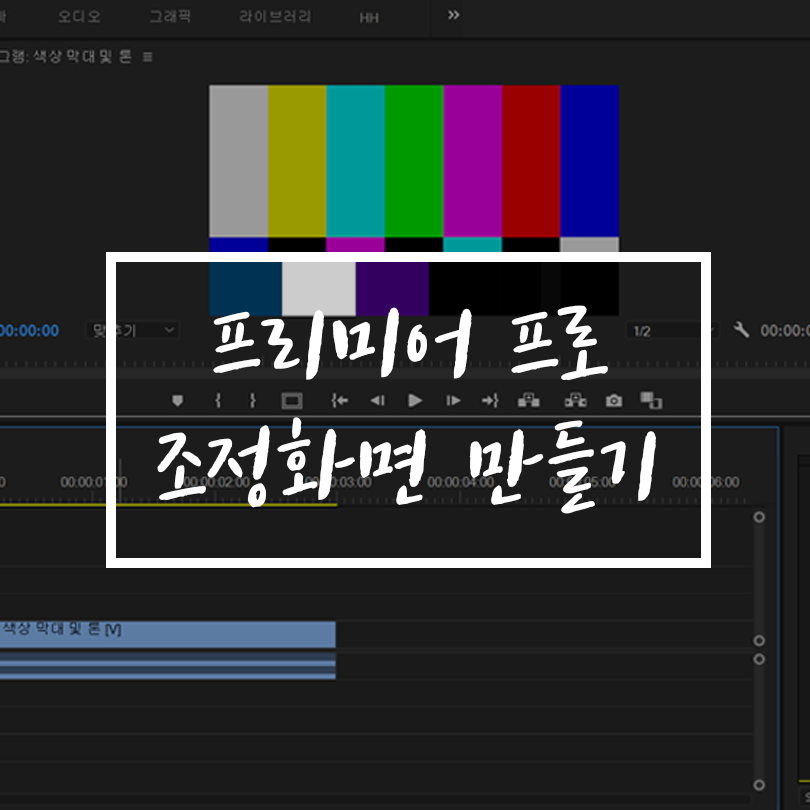Export frame with the camera icon
Image resolution: width=810 pixels, height=810 pixels.
pos(614,401)
